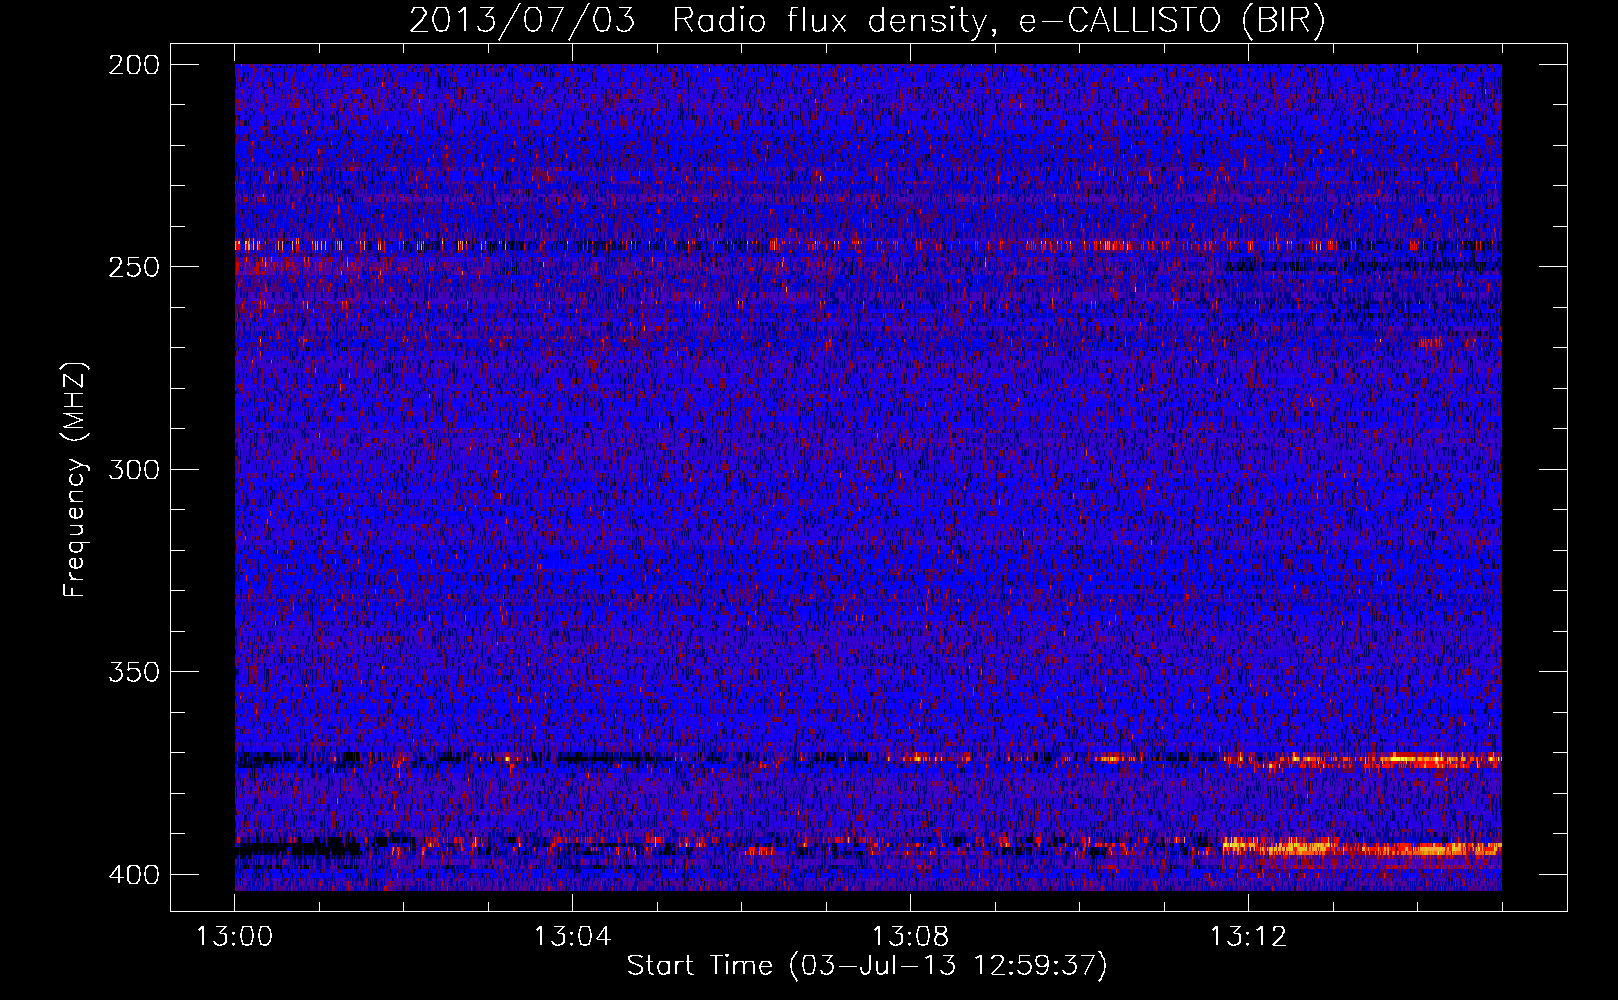
Task: Click the '250' frequency tick label
Action: coord(133,267)
